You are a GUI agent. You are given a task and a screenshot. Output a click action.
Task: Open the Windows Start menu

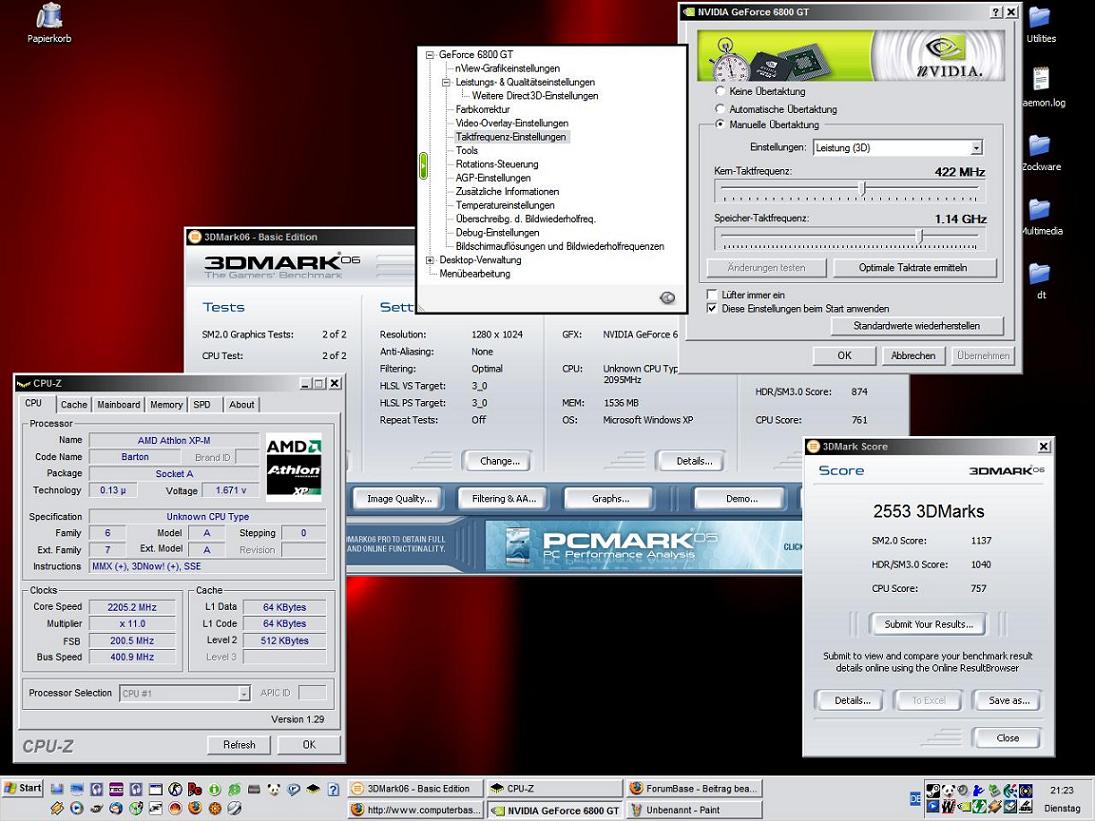click(22, 788)
